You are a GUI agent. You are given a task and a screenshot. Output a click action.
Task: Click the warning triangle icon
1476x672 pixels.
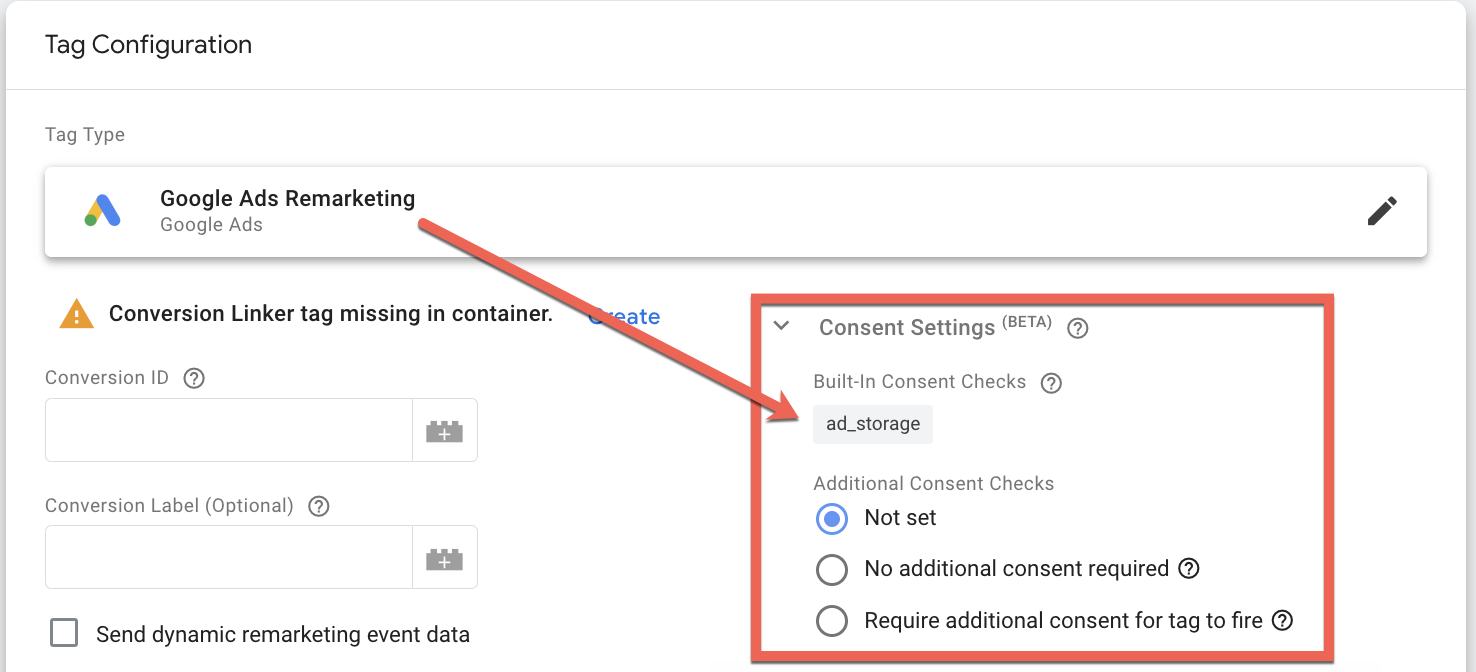pos(77,314)
